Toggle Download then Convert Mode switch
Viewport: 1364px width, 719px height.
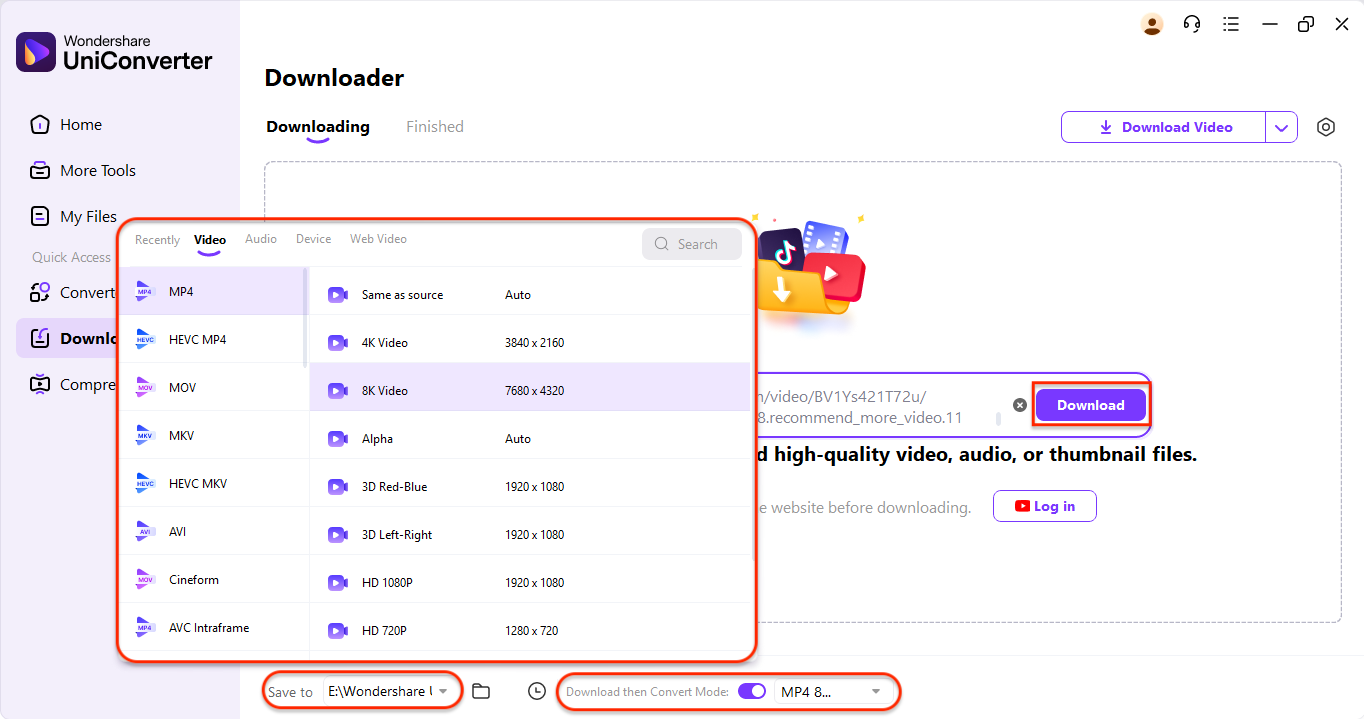point(752,691)
